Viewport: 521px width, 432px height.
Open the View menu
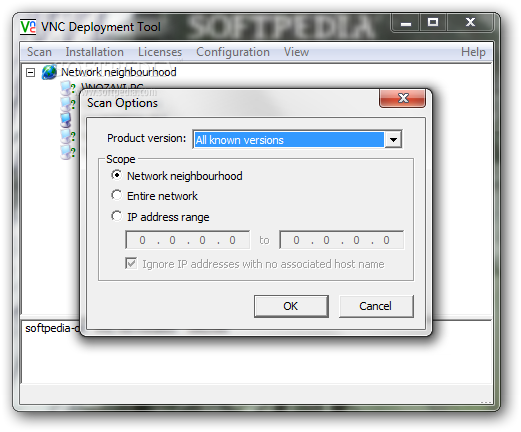pyautogui.click(x=296, y=52)
